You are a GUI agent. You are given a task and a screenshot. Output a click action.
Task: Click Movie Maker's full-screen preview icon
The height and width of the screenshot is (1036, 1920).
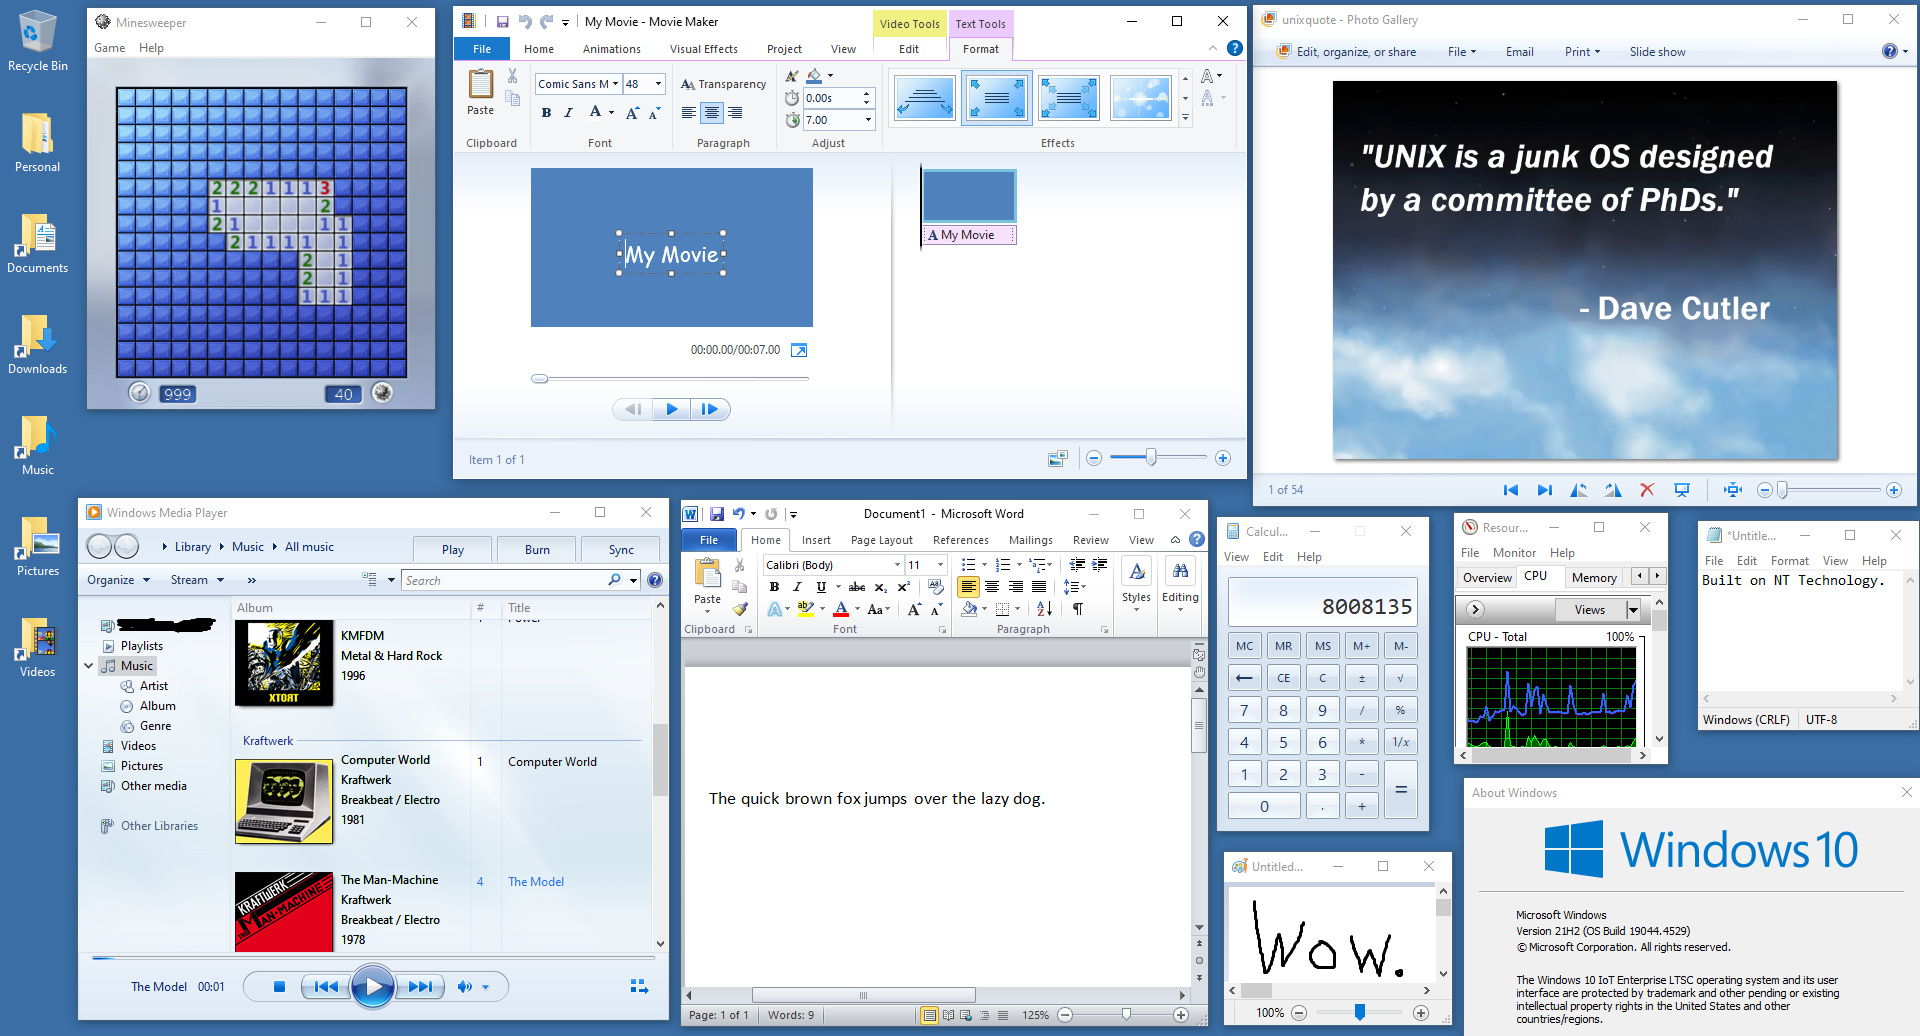tap(799, 350)
